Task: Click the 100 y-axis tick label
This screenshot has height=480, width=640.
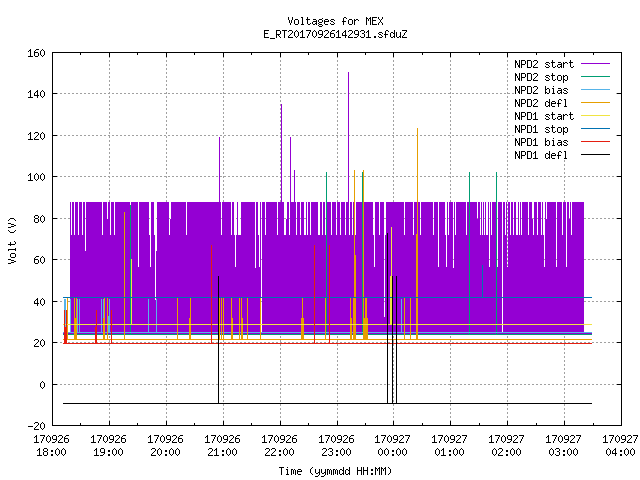Action: [x=36, y=177]
